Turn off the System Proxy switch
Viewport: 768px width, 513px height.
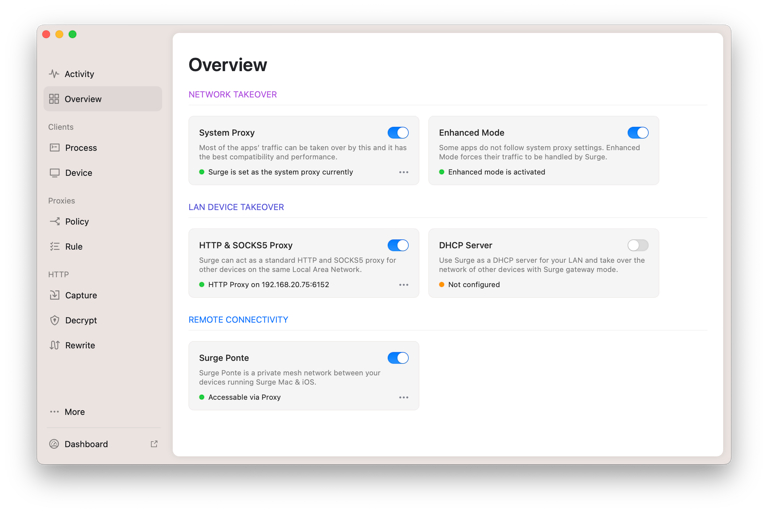(x=398, y=133)
